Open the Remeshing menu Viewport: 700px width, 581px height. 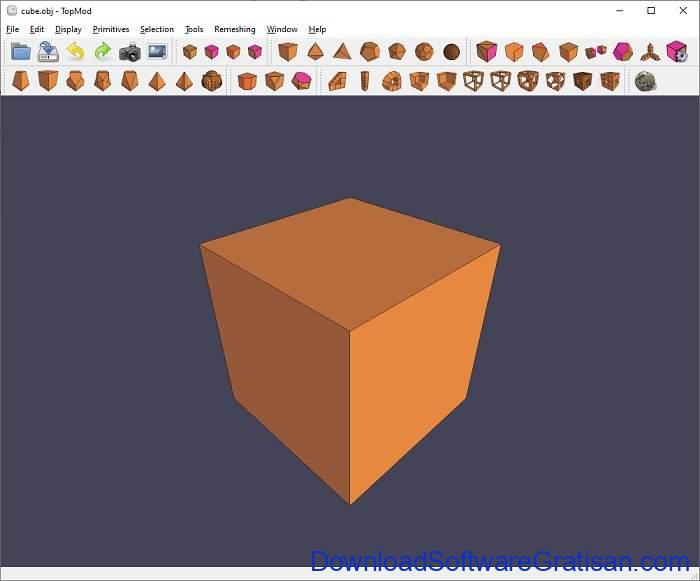235,29
